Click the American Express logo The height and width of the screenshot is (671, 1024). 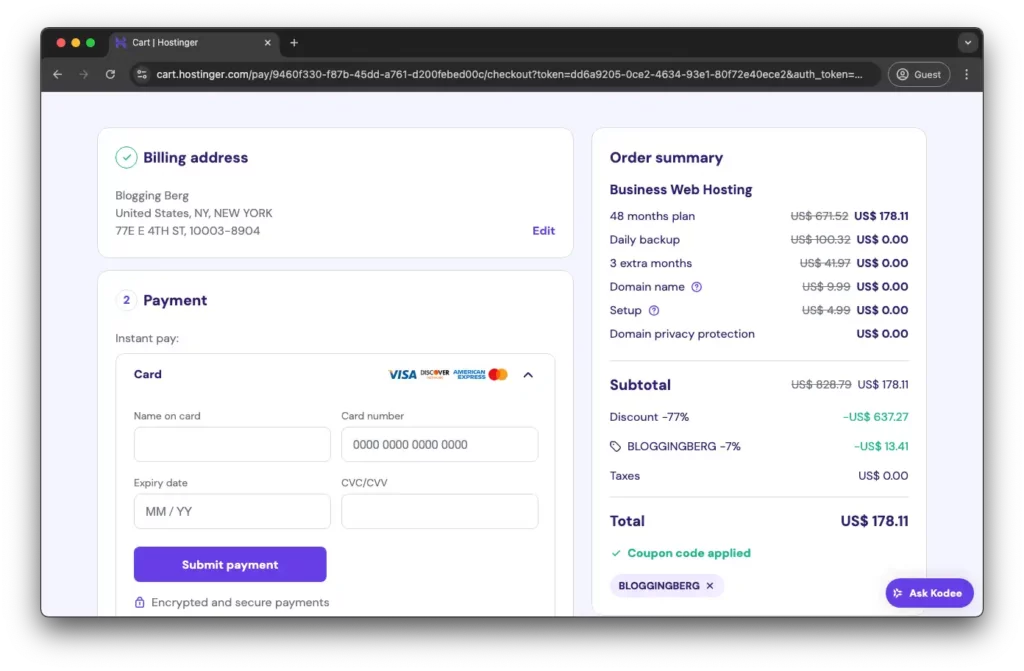pos(467,374)
